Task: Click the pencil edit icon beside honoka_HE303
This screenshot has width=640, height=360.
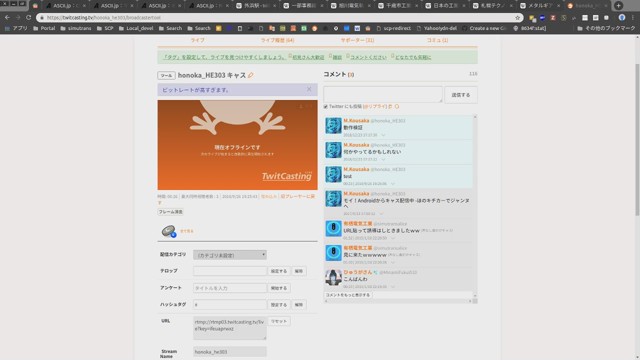Action: pos(251,75)
